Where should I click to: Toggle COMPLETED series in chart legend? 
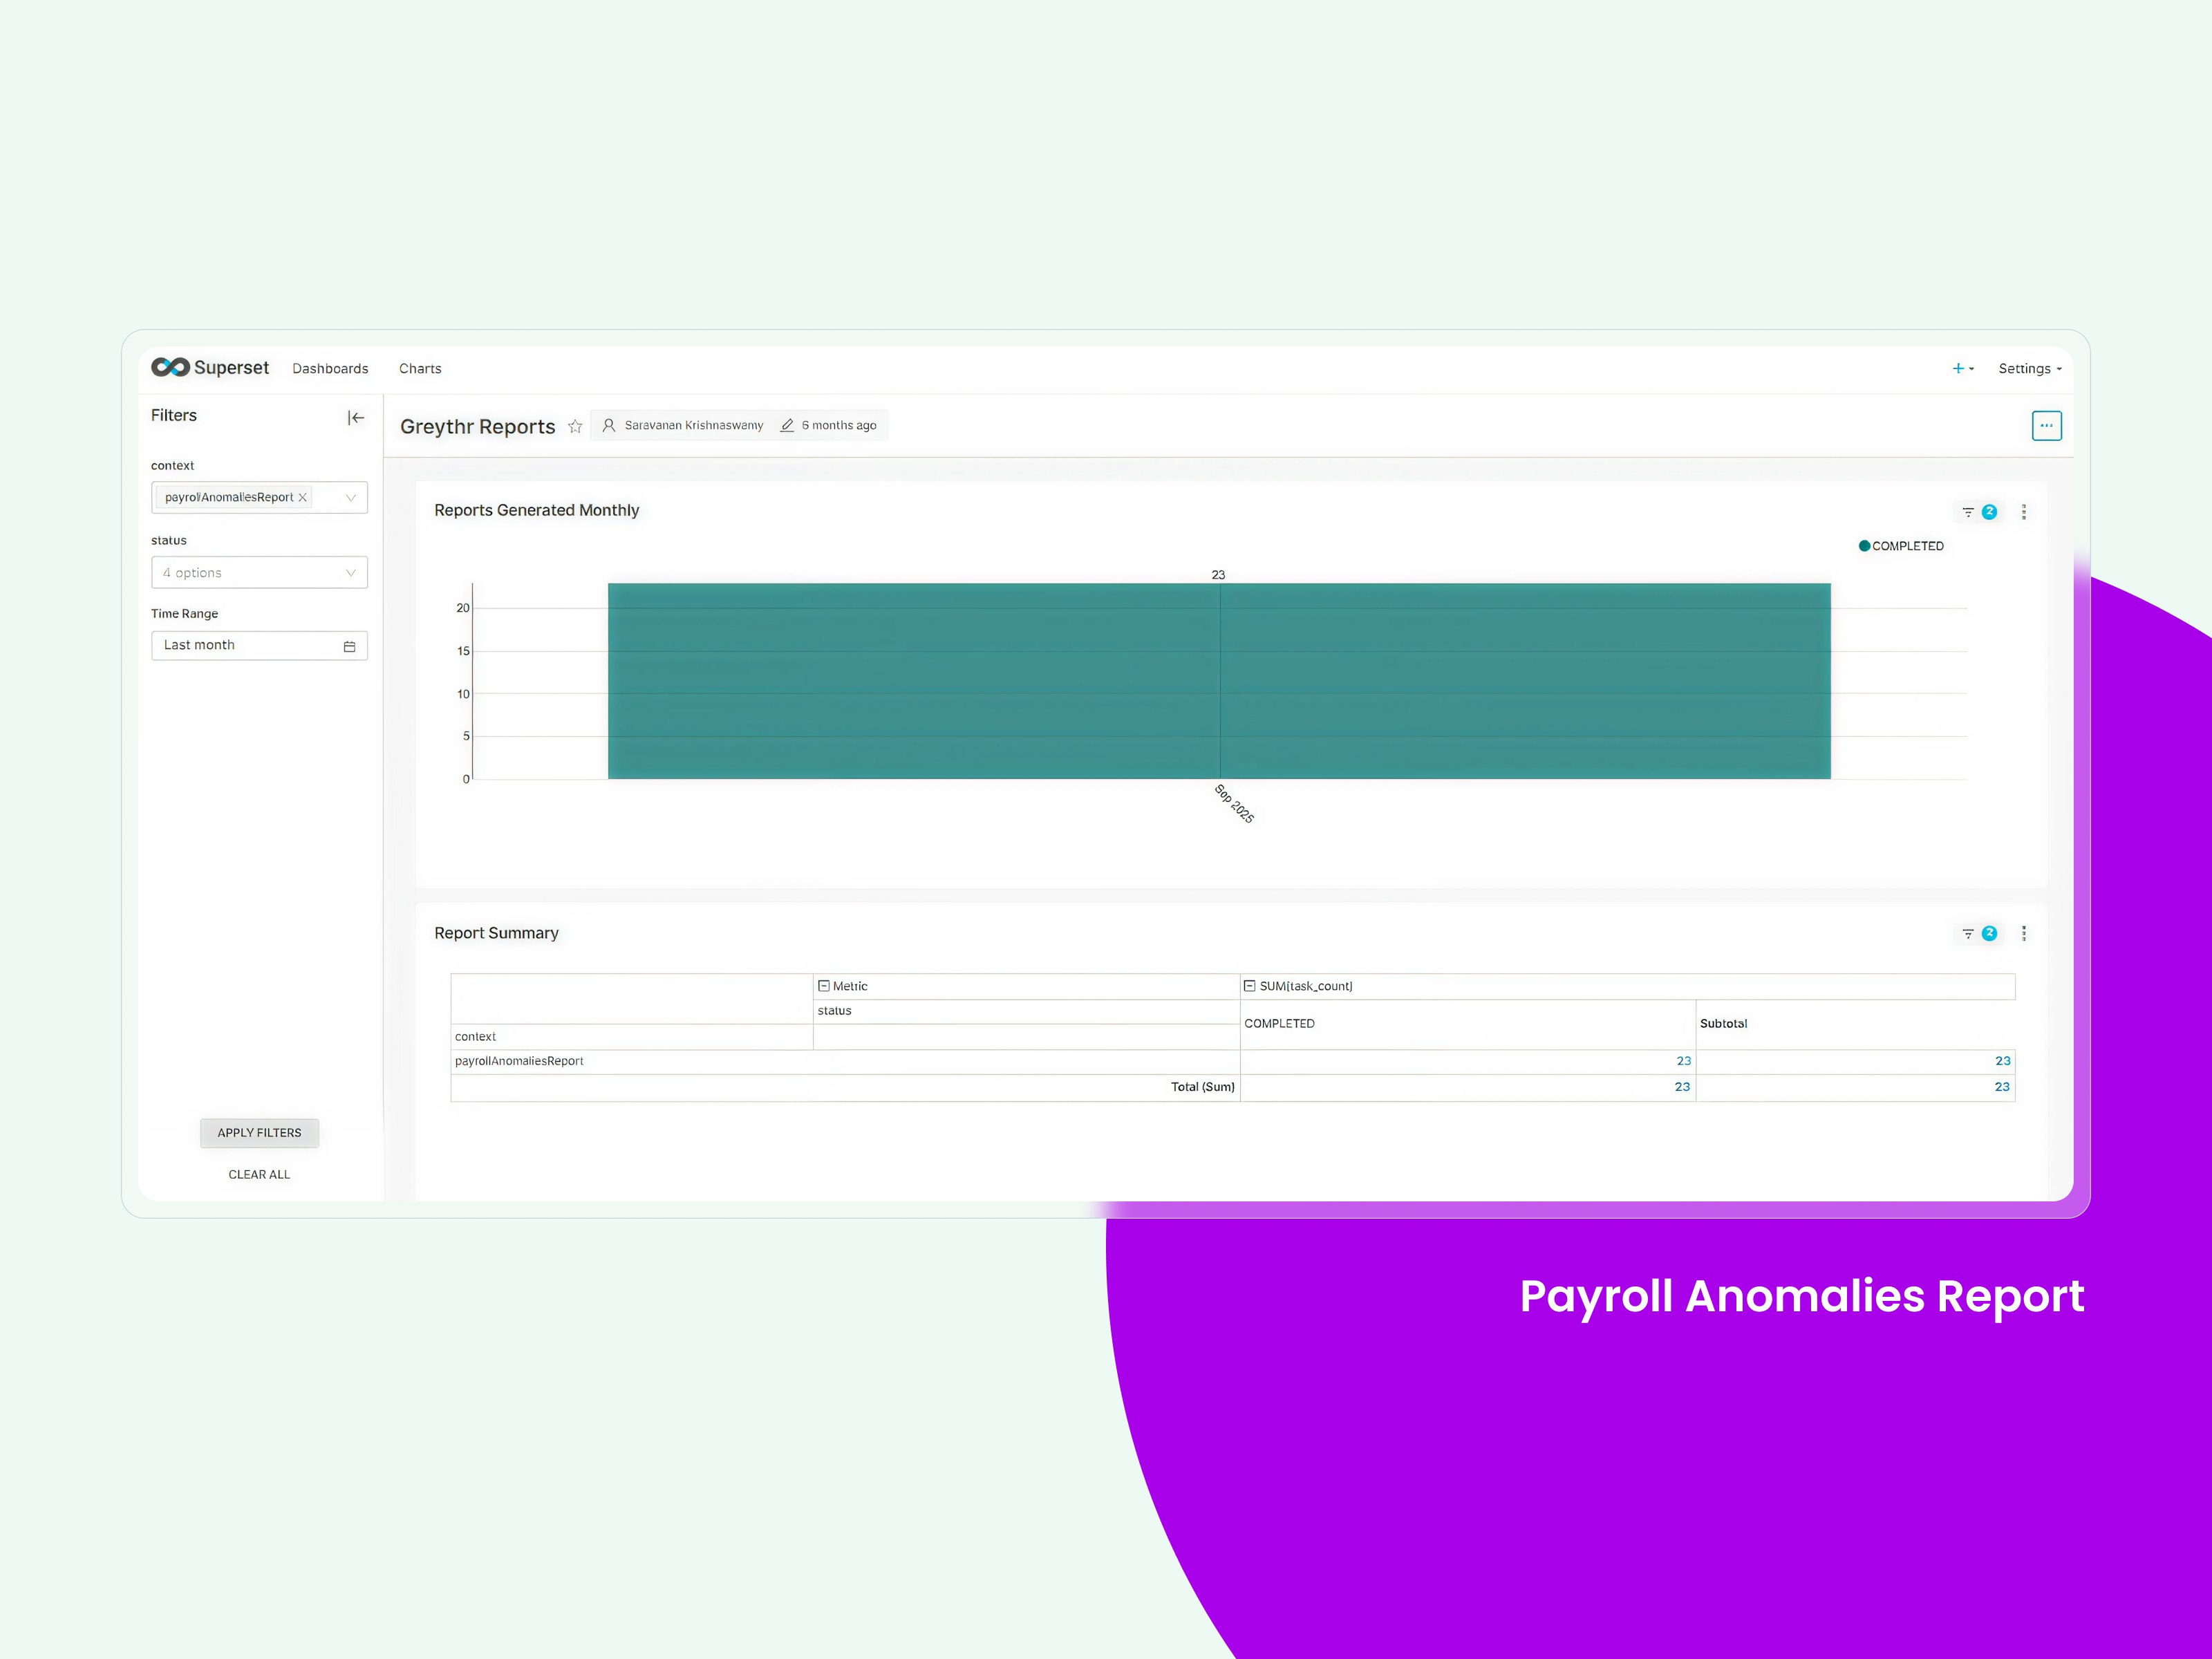coord(1900,546)
